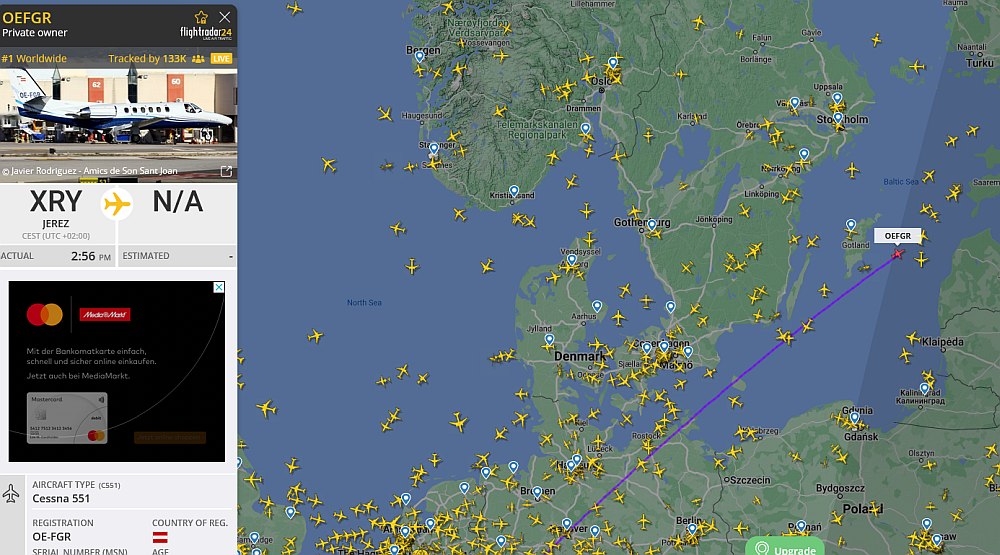Select the Gothenburg airport pin
This screenshot has width=1000, height=555.
651,225
